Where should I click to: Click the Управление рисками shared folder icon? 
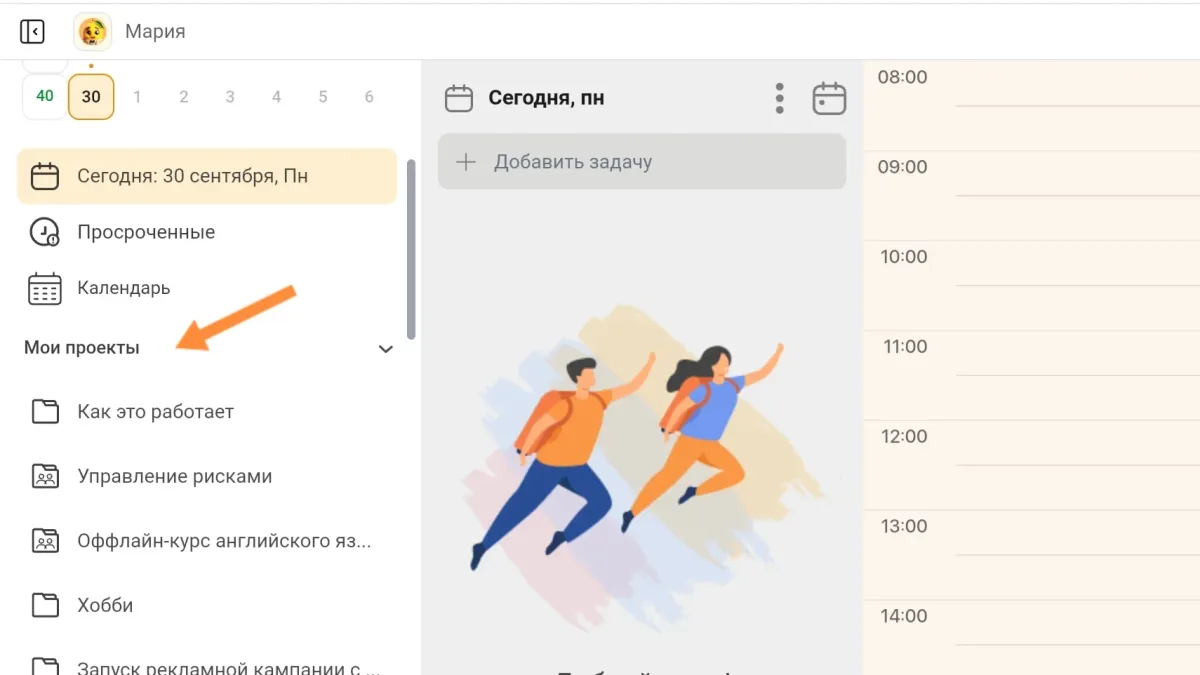45,476
